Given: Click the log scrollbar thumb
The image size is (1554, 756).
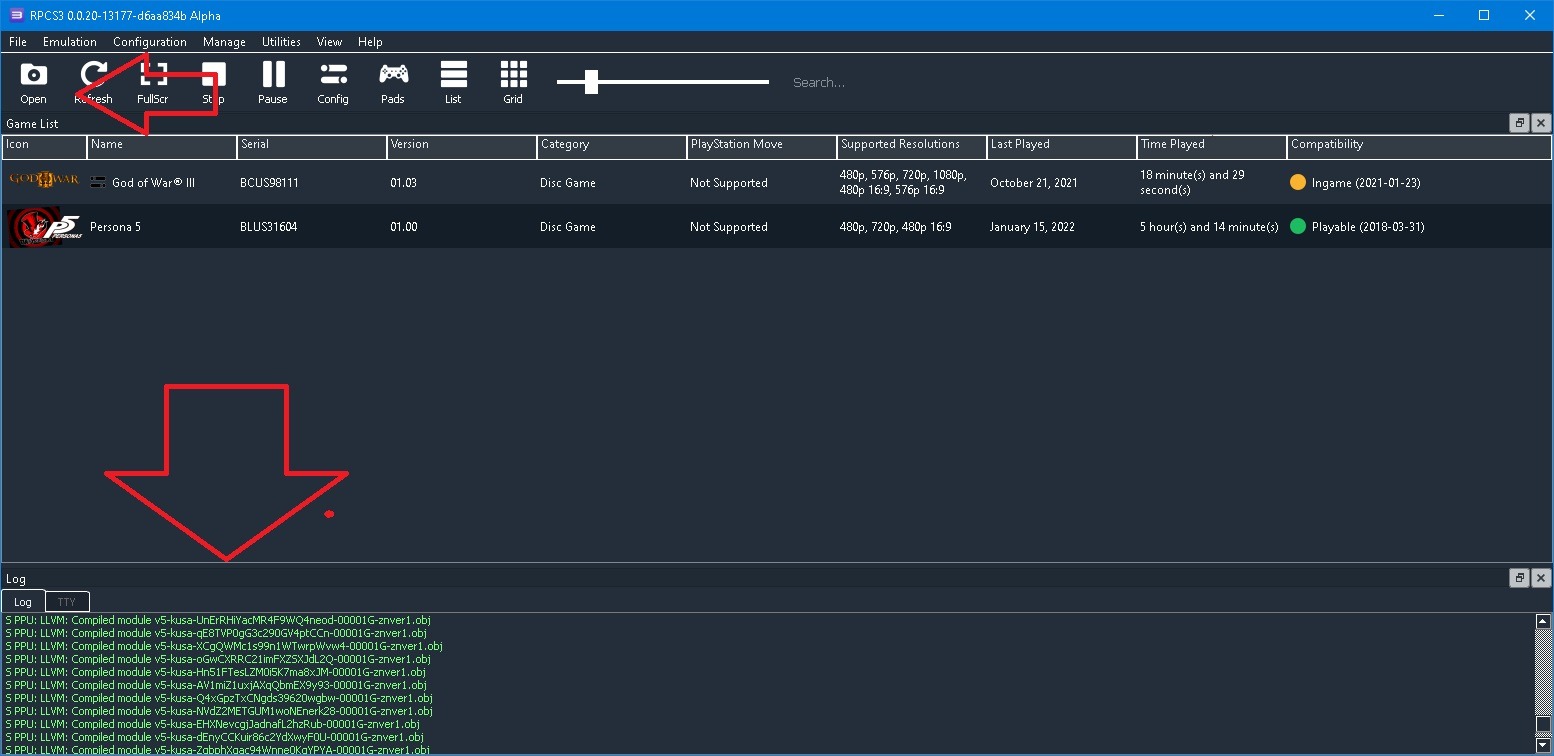Looking at the screenshot, I should pyautogui.click(x=1543, y=724).
